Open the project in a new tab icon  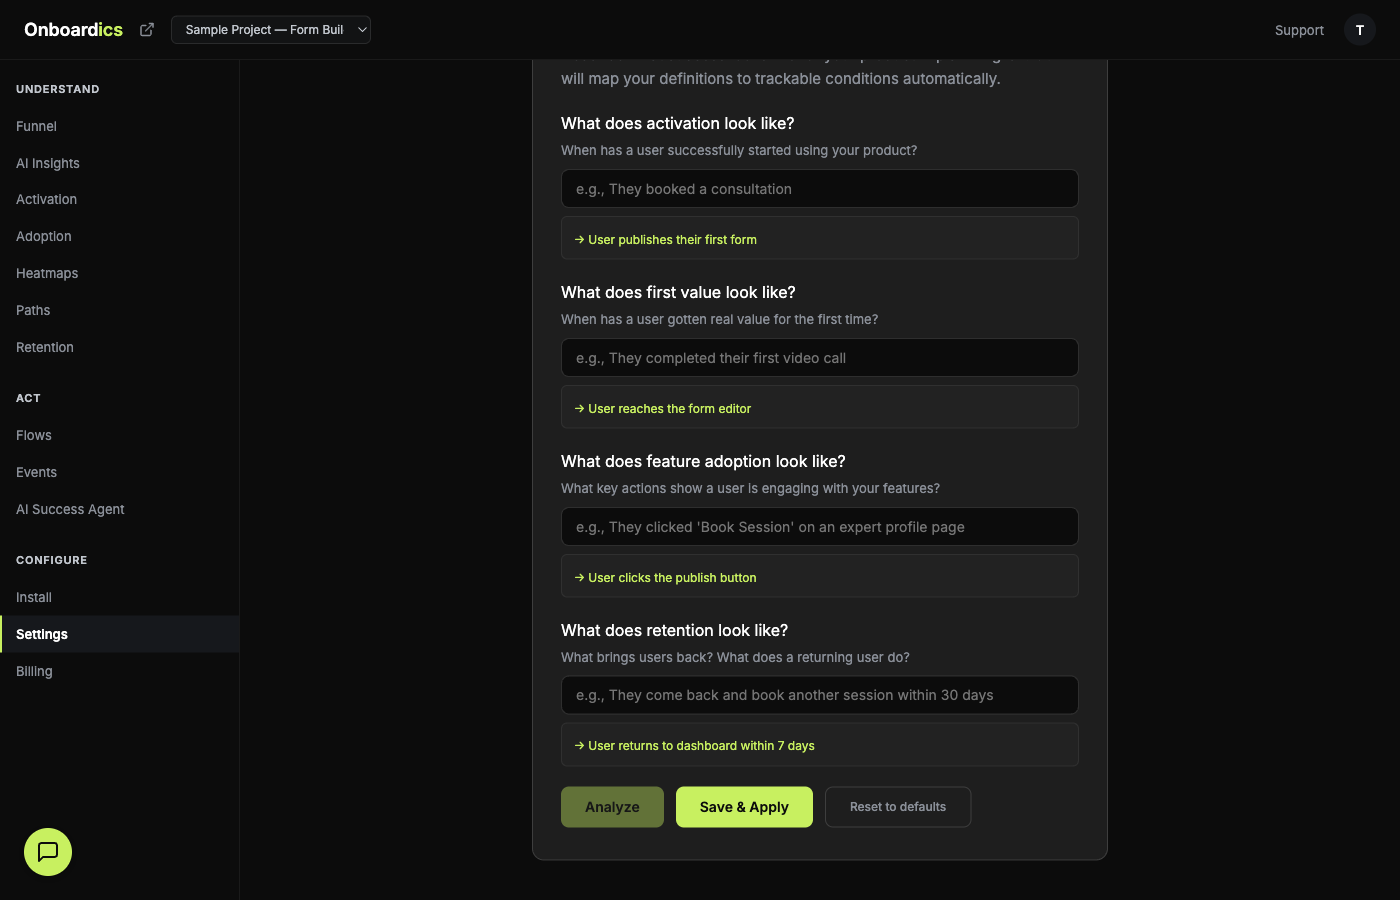point(146,29)
